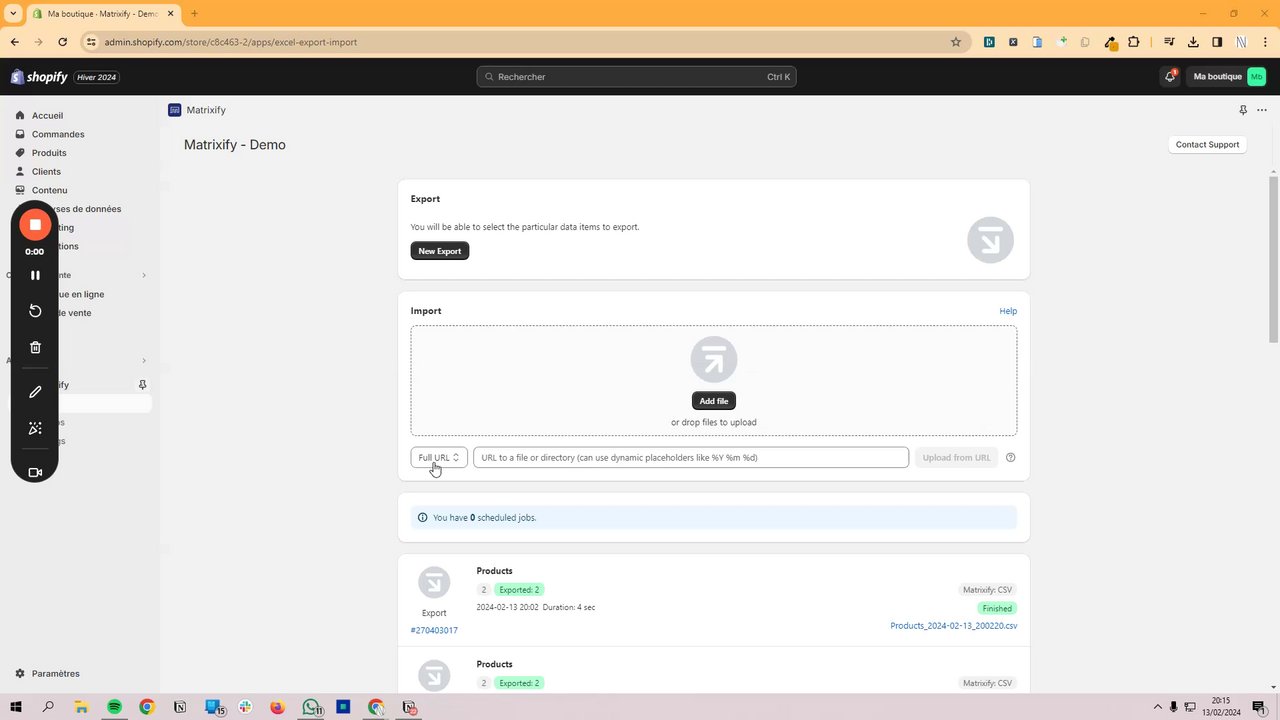Expand the sales channels chevron in sidebar

tap(144, 275)
